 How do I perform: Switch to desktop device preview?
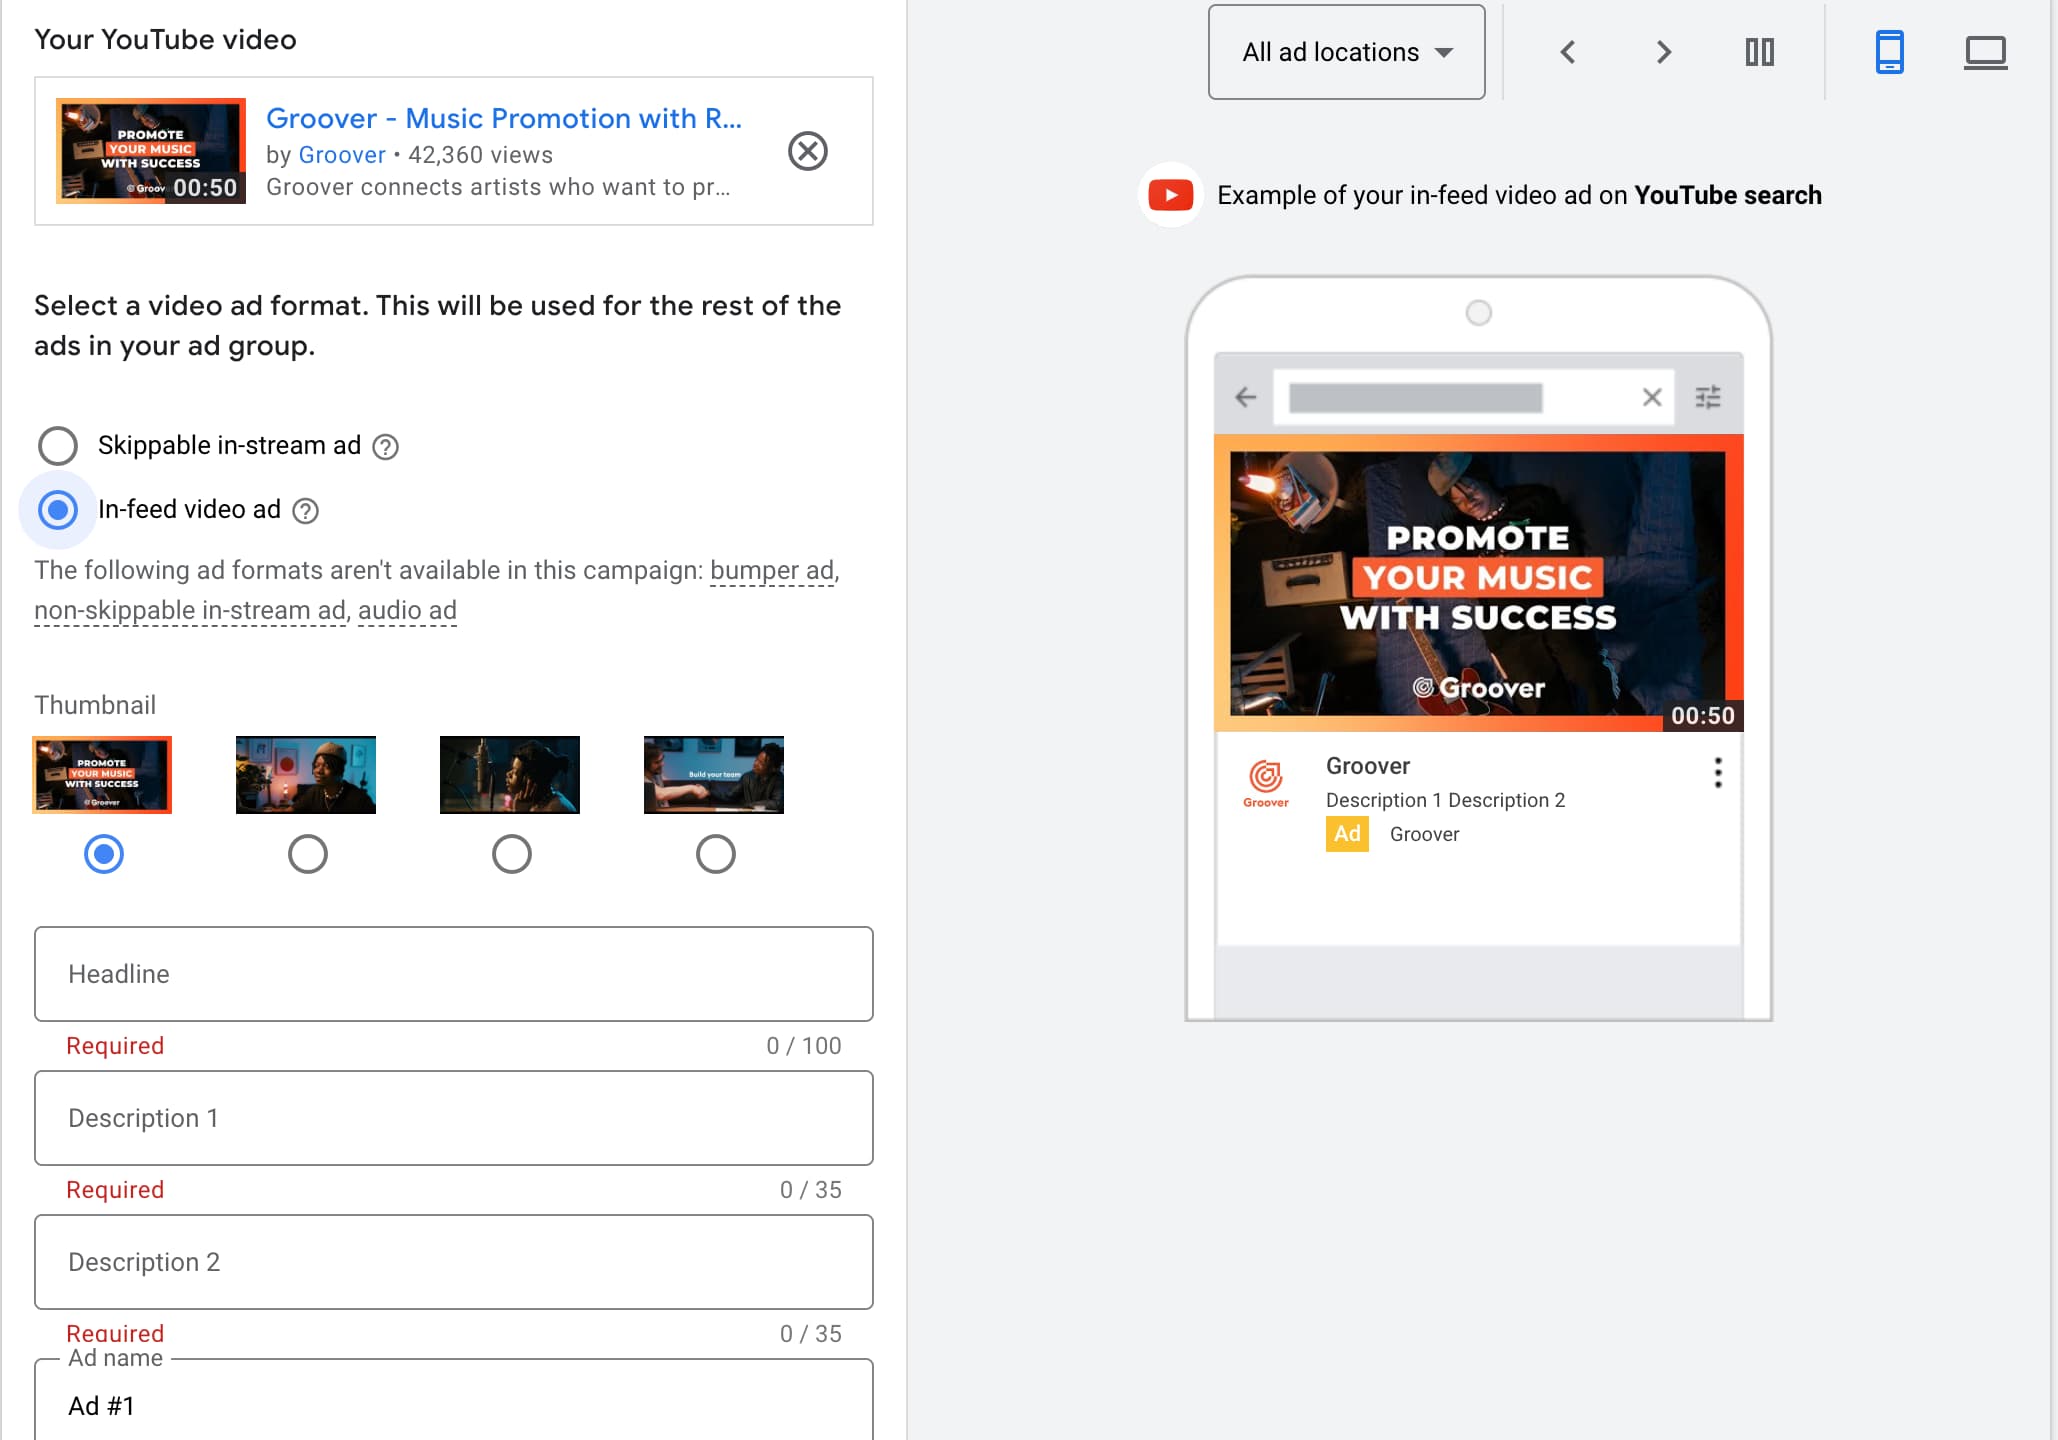coord(1985,52)
